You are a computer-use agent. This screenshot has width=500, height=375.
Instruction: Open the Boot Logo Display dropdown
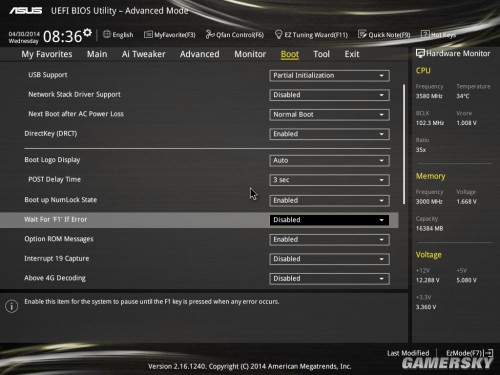click(329, 160)
